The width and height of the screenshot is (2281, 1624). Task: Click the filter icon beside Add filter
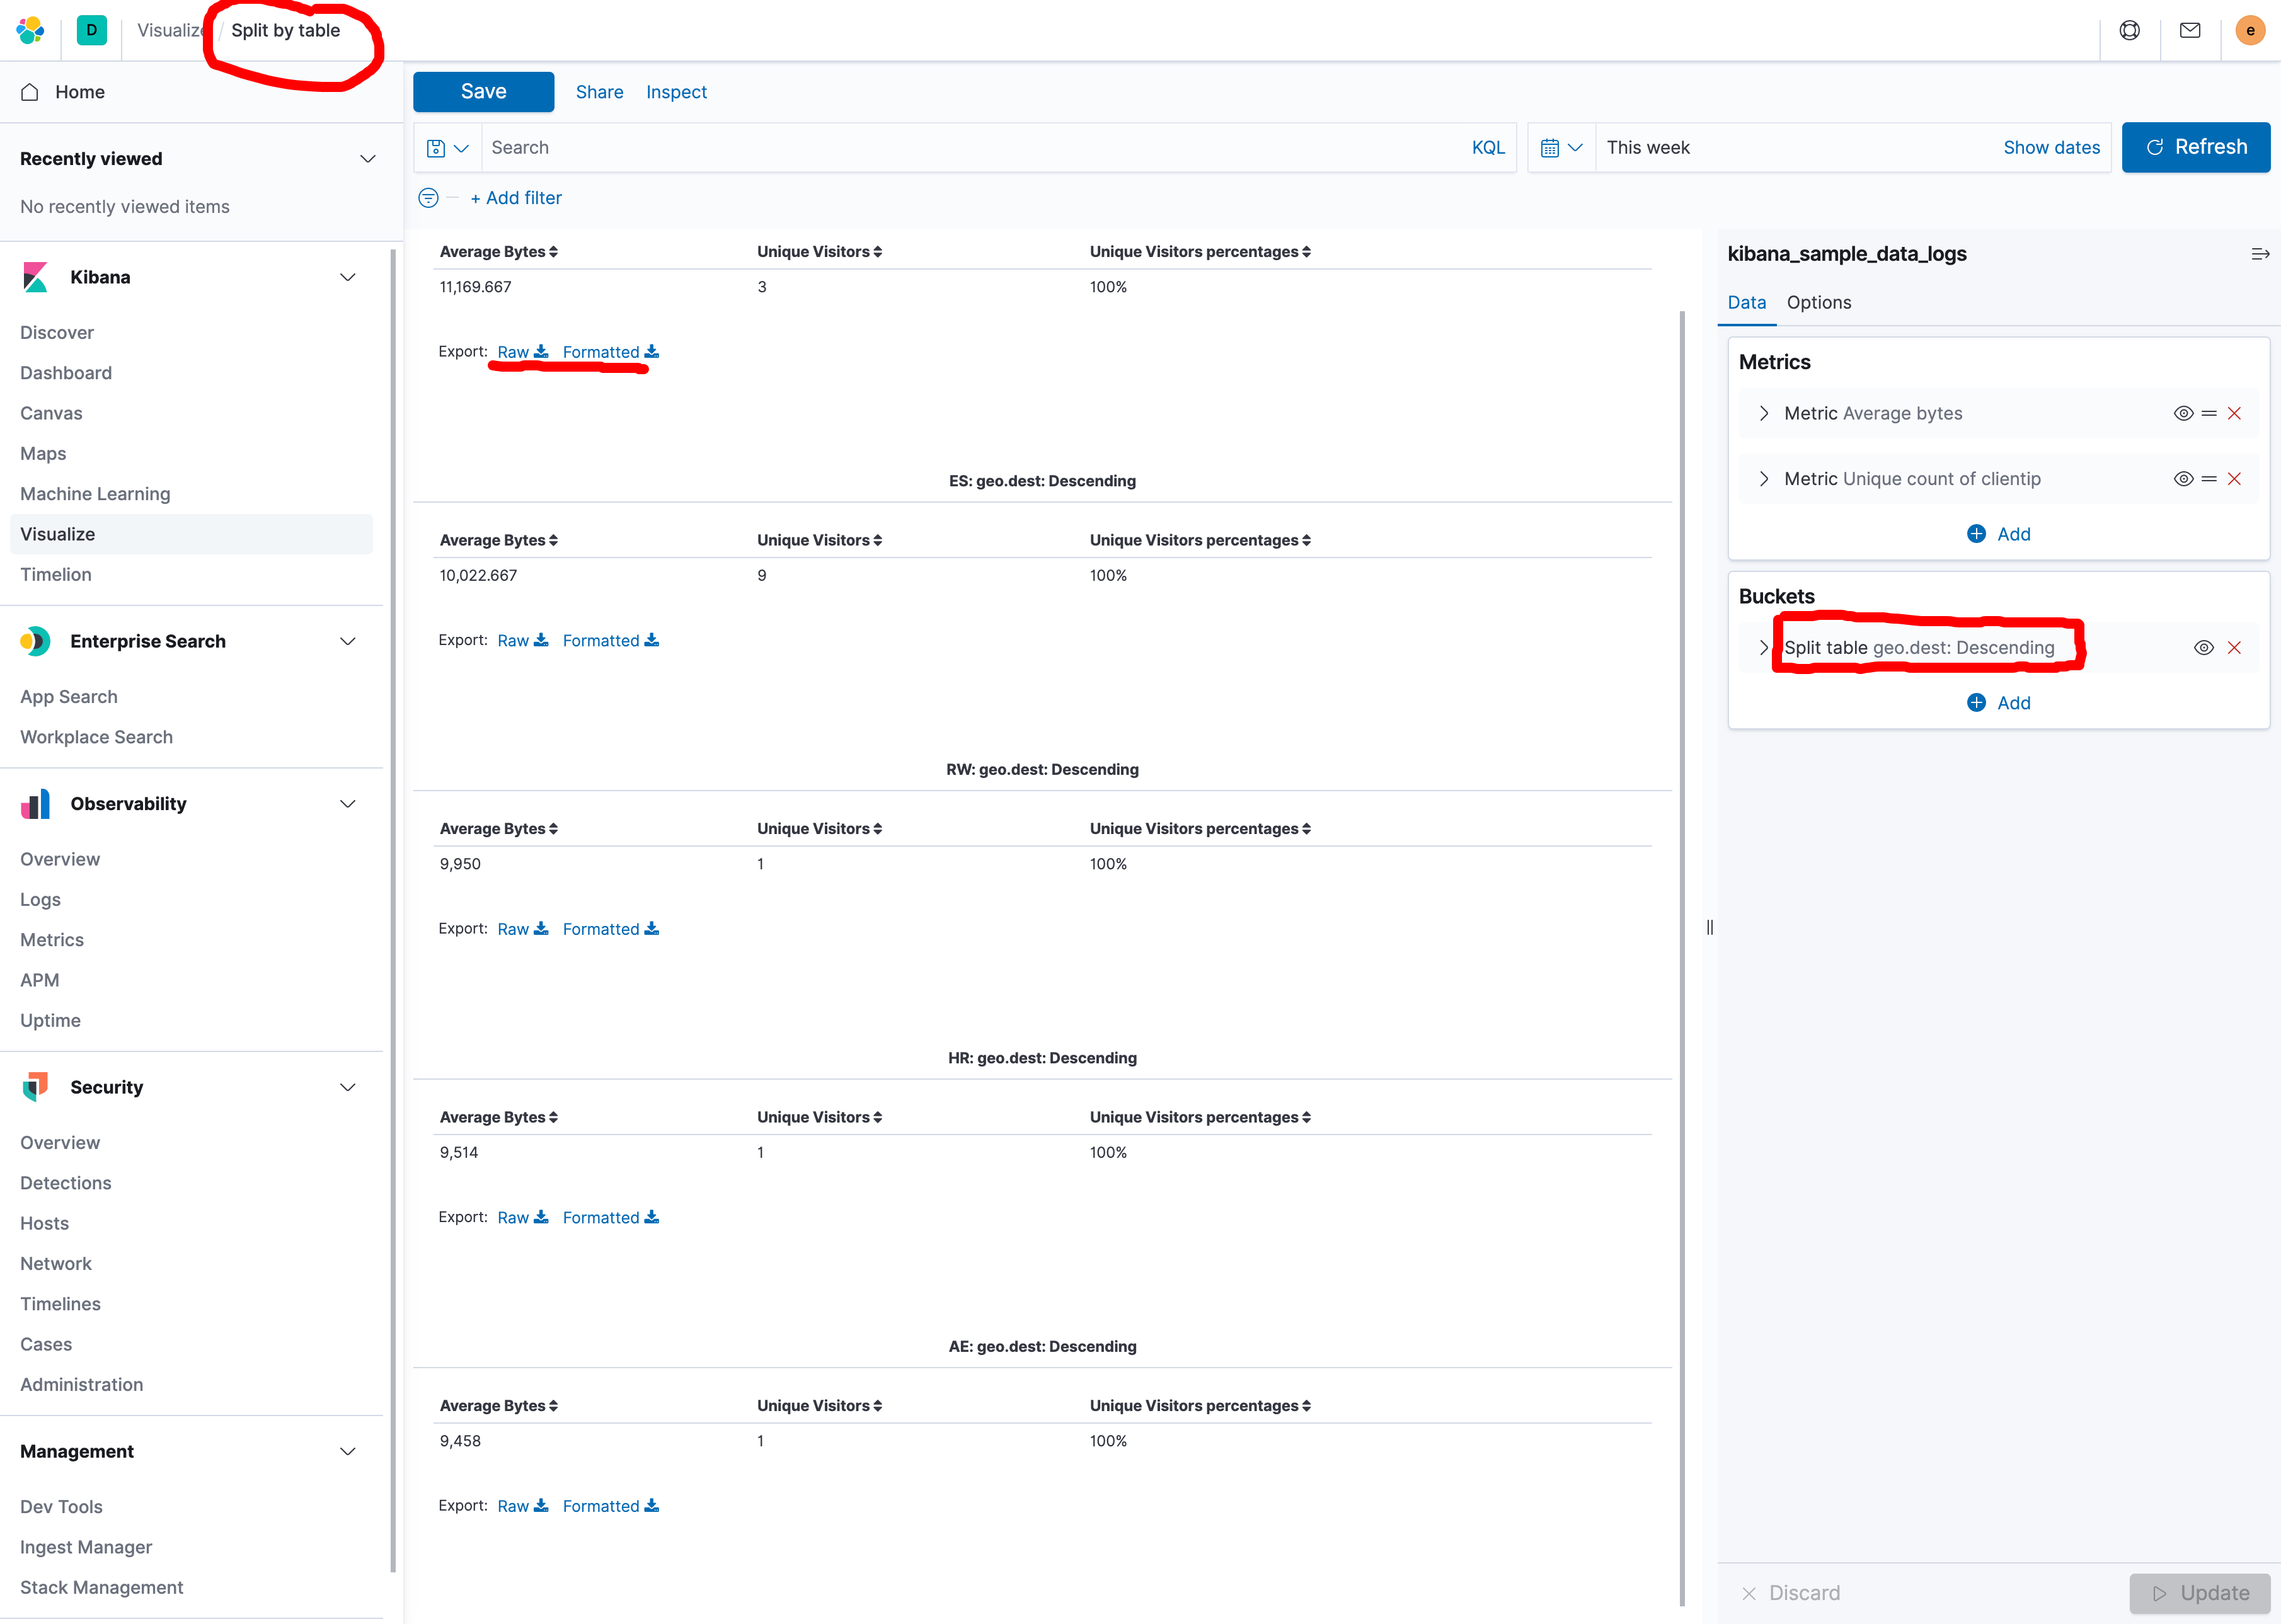[x=429, y=198]
